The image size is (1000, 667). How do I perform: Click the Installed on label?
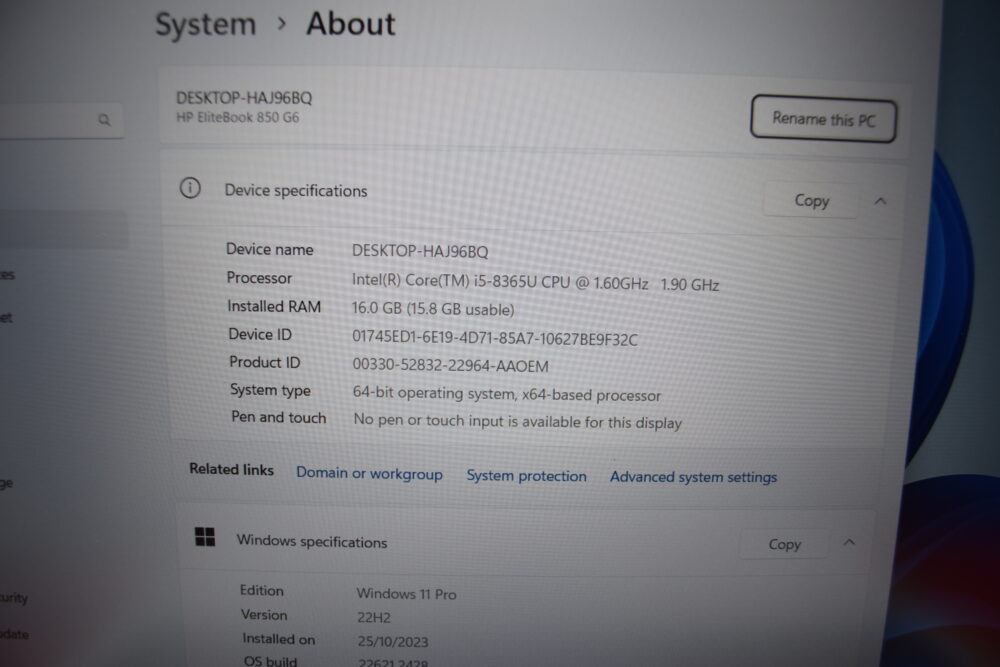pyautogui.click(x=279, y=639)
